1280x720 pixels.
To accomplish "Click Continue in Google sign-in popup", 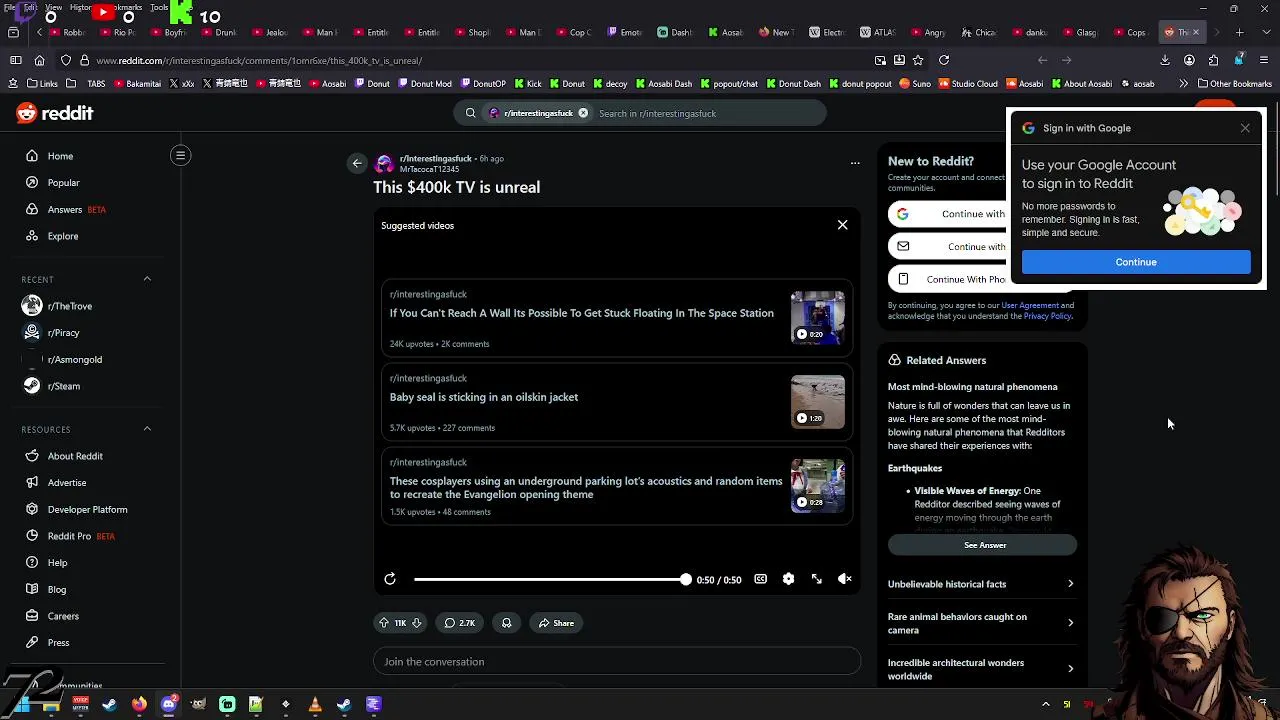I will tap(1136, 262).
